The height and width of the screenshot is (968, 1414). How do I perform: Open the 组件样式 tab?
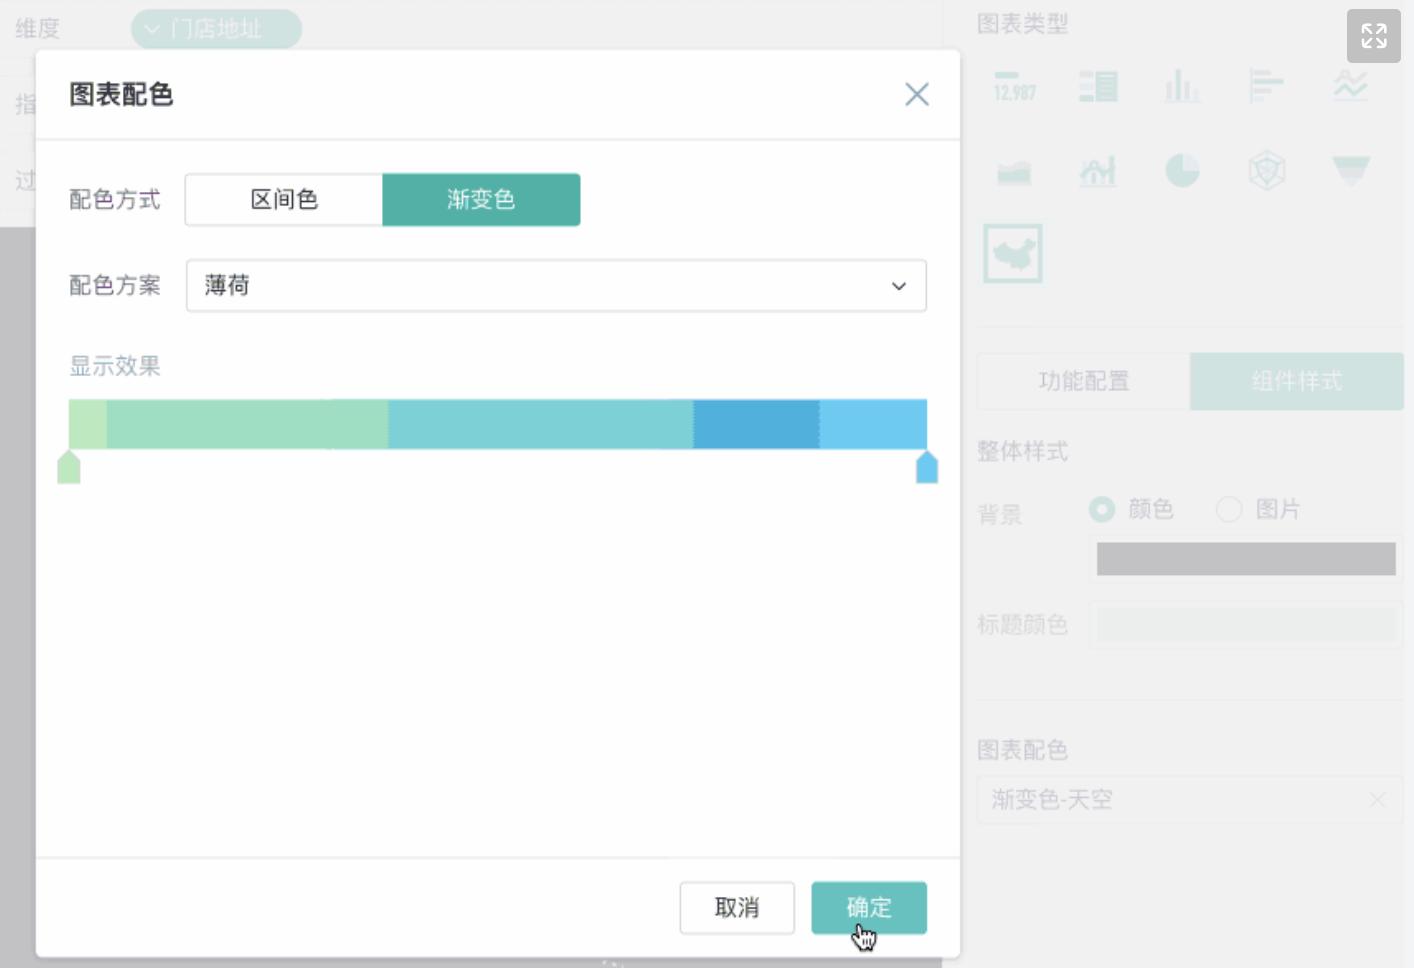click(1296, 381)
